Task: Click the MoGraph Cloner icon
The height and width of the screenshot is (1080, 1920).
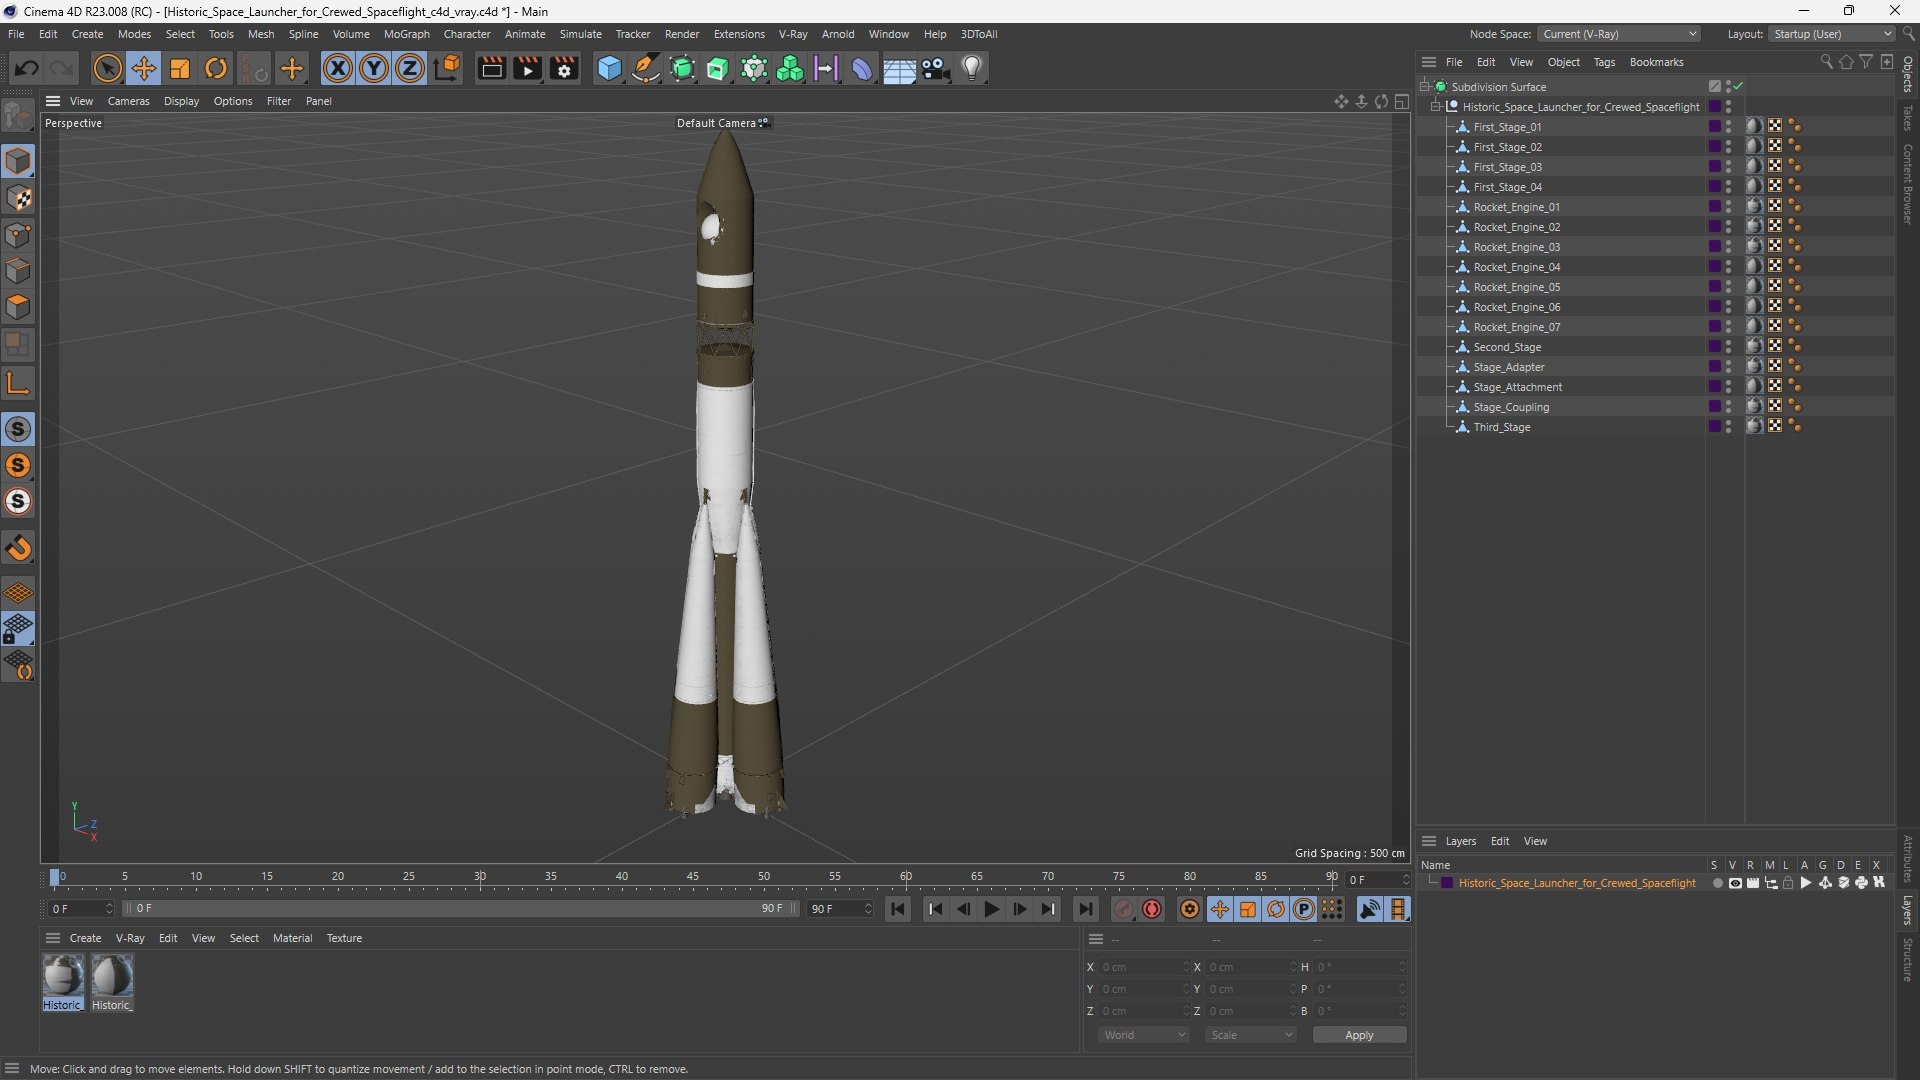Action: pos(790,68)
